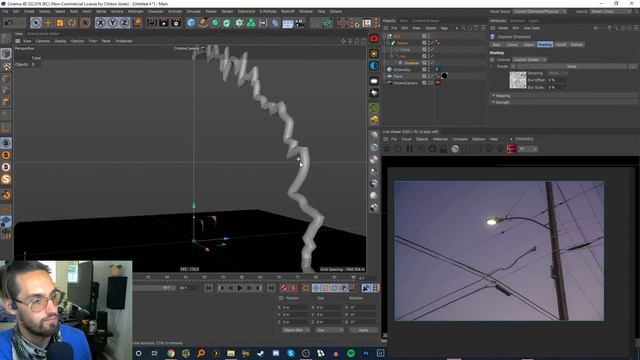Click the Octane camera tag on OctaneCamera

click(x=438, y=83)
